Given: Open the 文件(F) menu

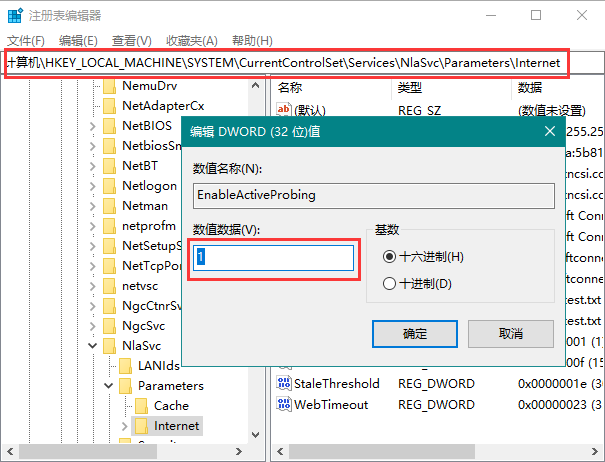Looking at the screenshot, I should click(26, 40).
